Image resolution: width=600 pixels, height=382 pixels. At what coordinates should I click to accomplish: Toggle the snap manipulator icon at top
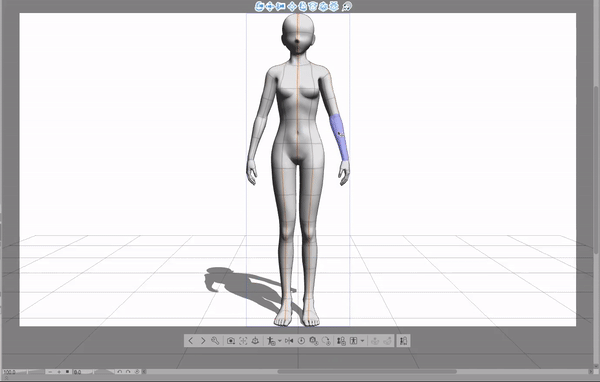tap(347, 6)
